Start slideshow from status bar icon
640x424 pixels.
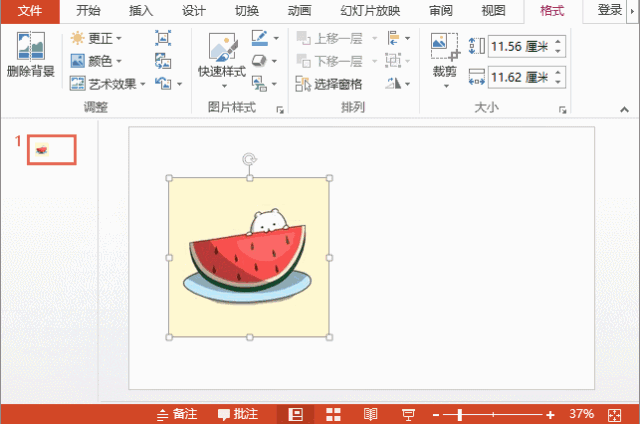click(x=408, y=414)
